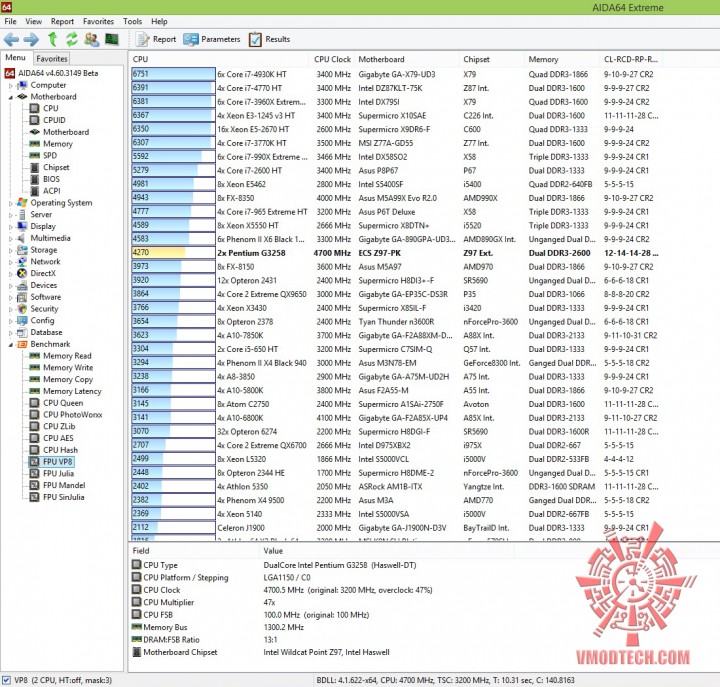
Task: Sort by the CPU Clock column header
Action: (x=332, y=59)
